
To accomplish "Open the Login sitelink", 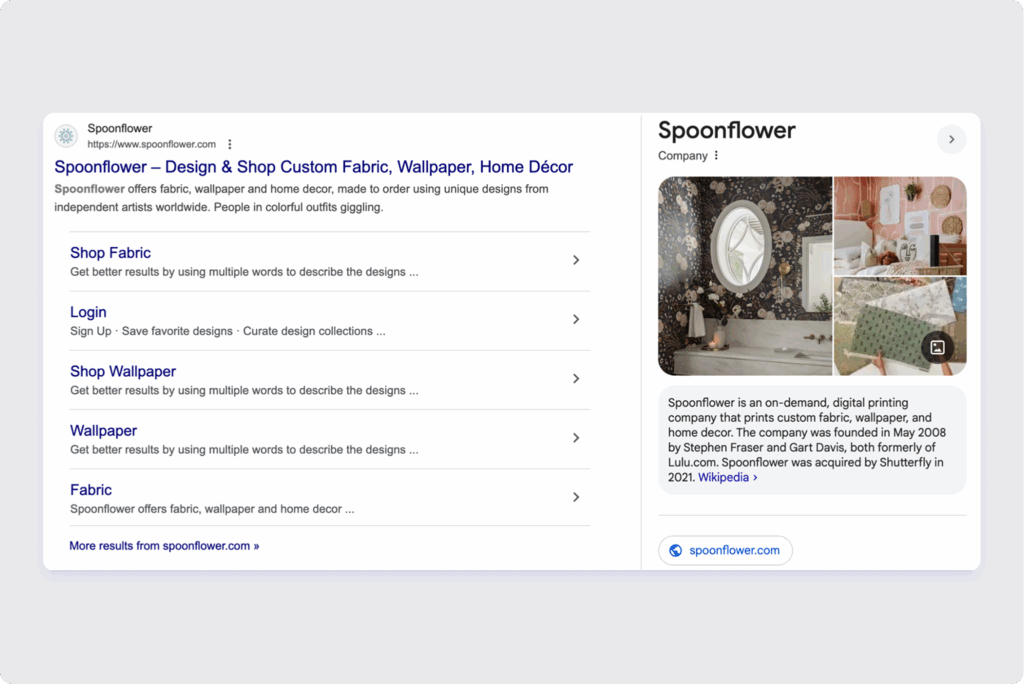I will pyautogui.click(x=88, y=312).
